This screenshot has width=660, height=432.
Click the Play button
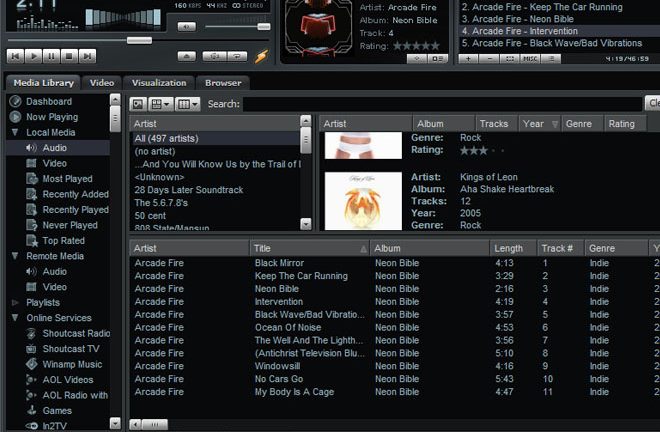coord(33,56)
